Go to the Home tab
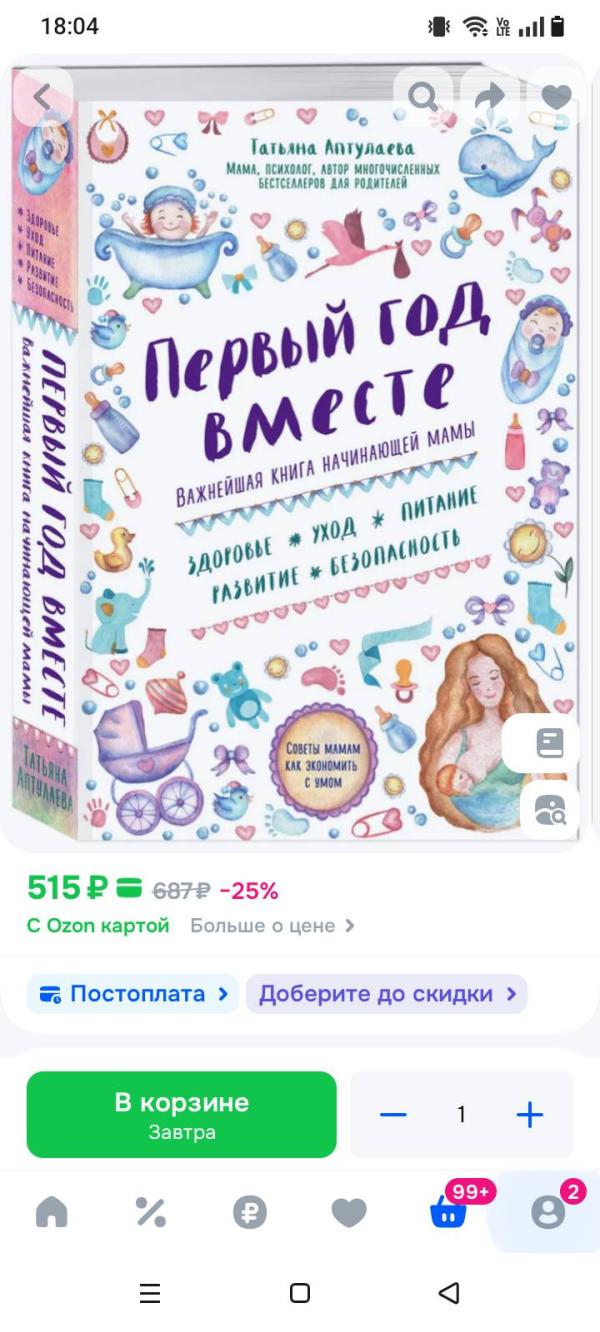Viewport: 600px width, 1332px height. 51,1212
